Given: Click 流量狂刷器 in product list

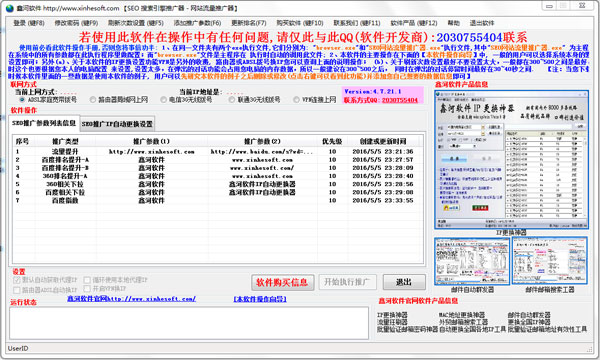Looking at the screenshot, I should coord(393,322).
